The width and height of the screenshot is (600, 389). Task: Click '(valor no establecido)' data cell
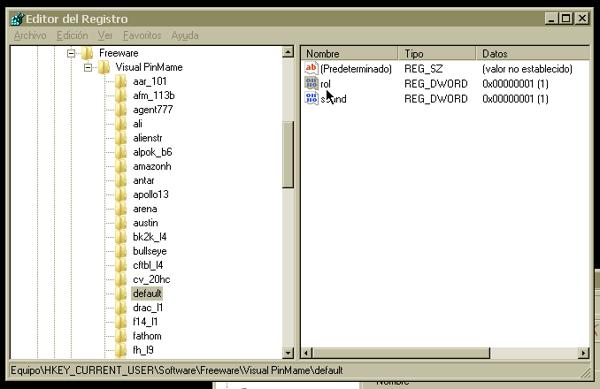527,69
